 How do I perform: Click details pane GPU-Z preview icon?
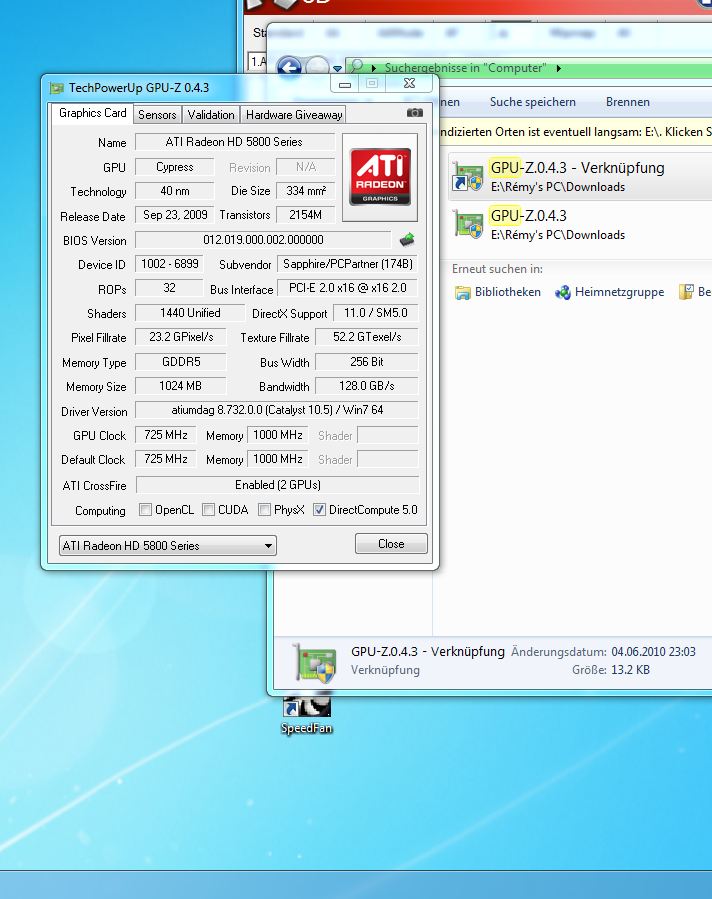point(314,663)
